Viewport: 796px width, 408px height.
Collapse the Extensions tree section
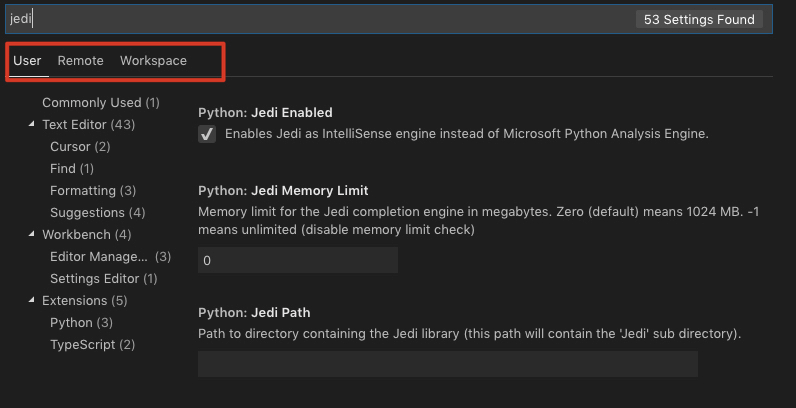click(x=32, y=301)
